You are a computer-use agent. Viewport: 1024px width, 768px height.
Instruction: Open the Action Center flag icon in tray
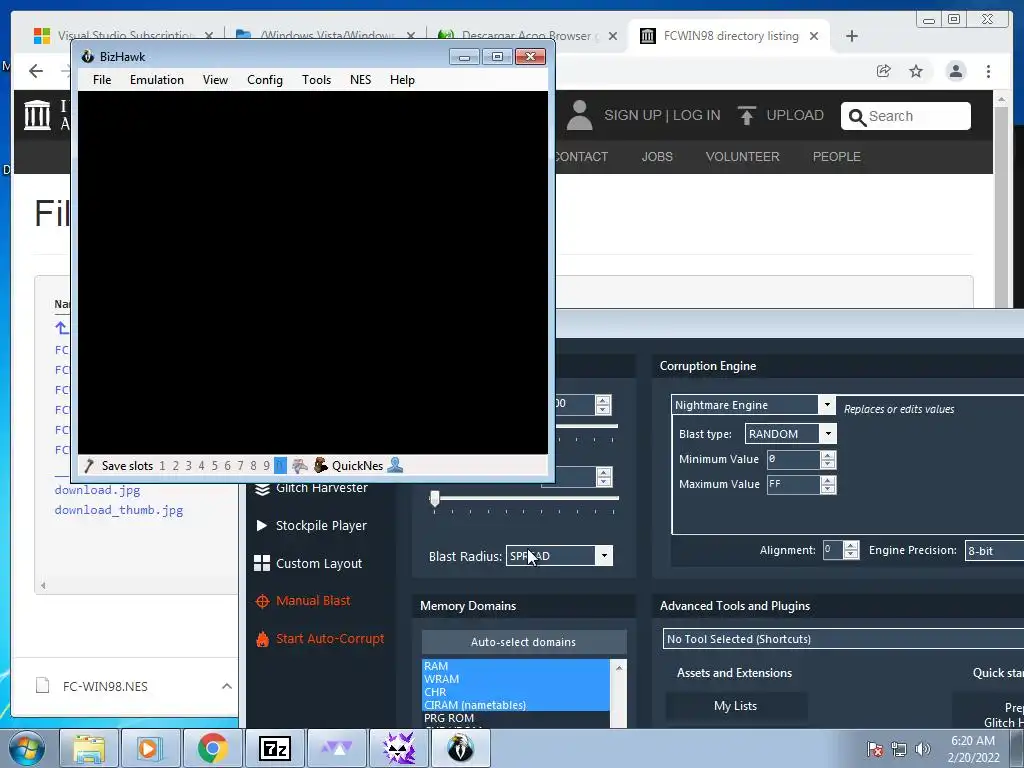pos(874,749)
